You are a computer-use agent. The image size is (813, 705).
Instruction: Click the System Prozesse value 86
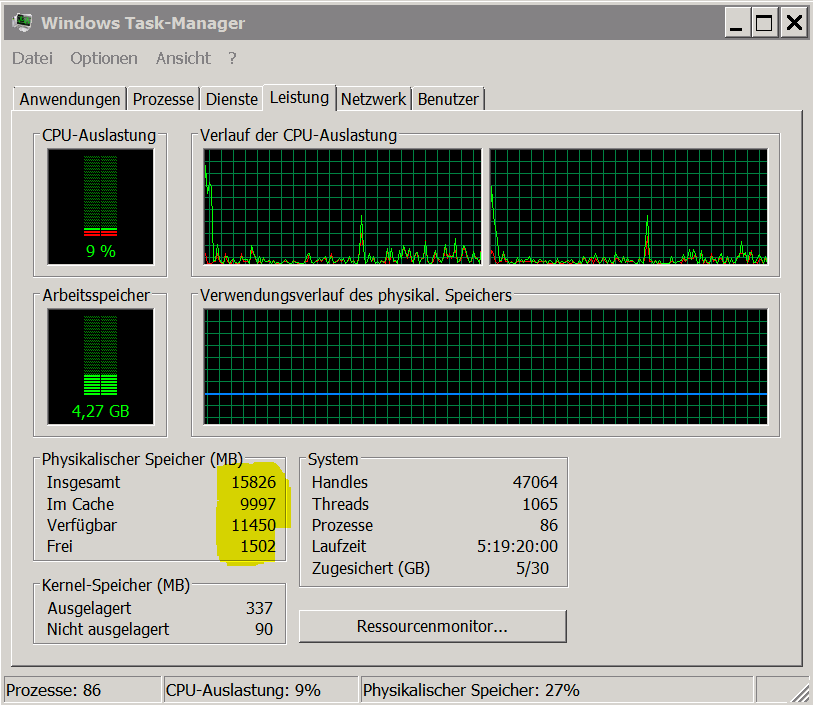click(549, 525)
